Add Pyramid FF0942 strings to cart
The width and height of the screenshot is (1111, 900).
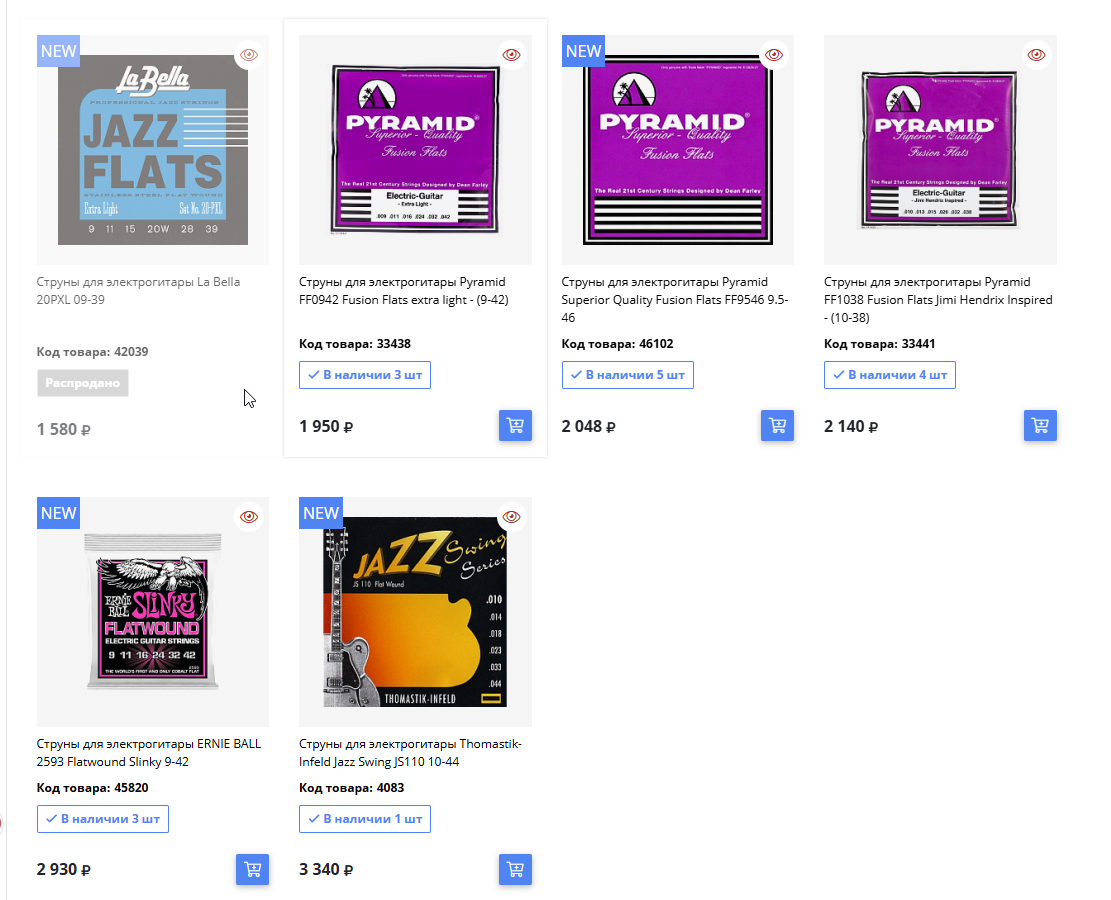coord(515,426)
